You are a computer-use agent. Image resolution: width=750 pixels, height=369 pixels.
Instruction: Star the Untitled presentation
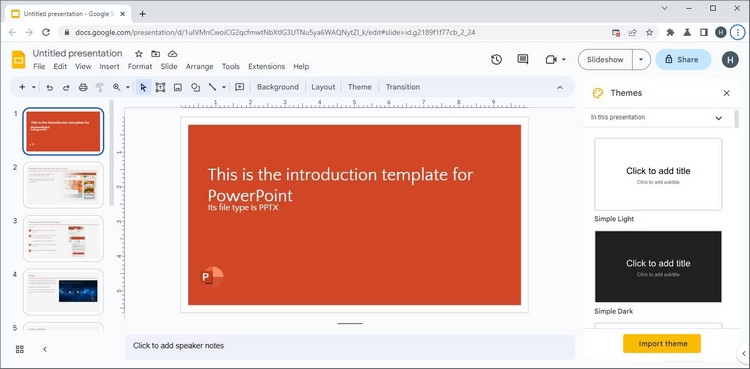(139, 54)
